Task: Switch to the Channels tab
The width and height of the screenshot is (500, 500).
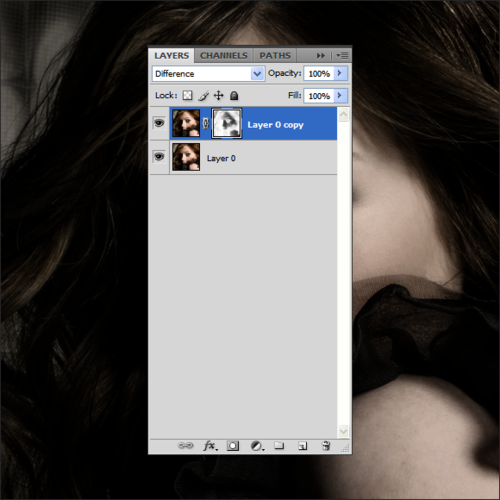Action: pyautogui.click(x=224, y=55)
